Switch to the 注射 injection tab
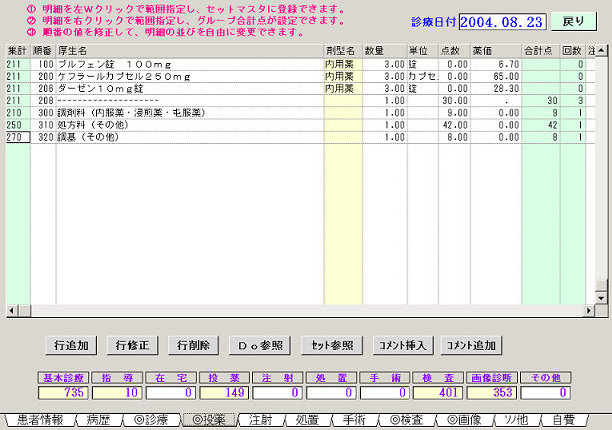This screenshot has height=430, width=612. pyautogui.click(x=260, y=421)
